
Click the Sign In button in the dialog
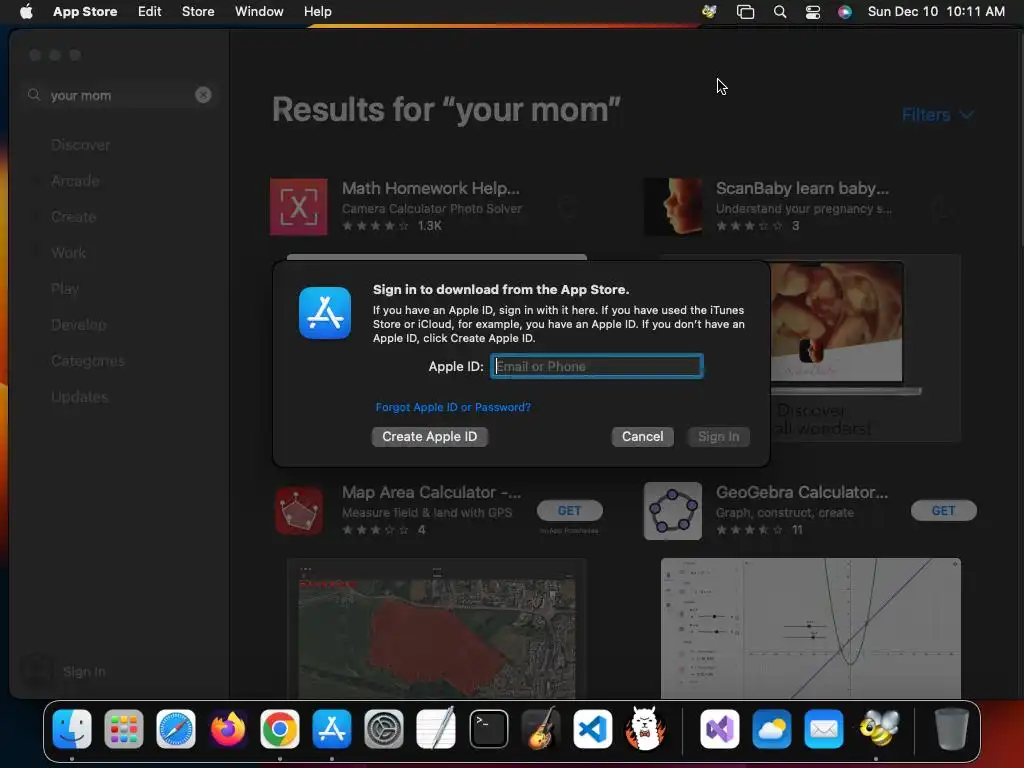tap(718, 436)
